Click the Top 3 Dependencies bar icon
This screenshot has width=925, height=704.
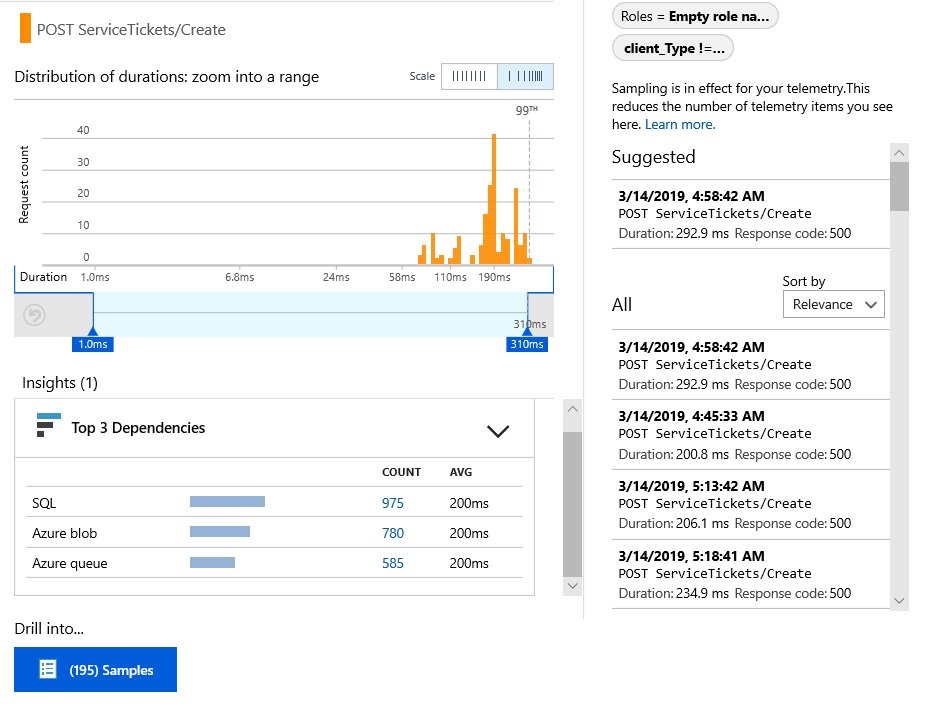(x=48, y=426)
